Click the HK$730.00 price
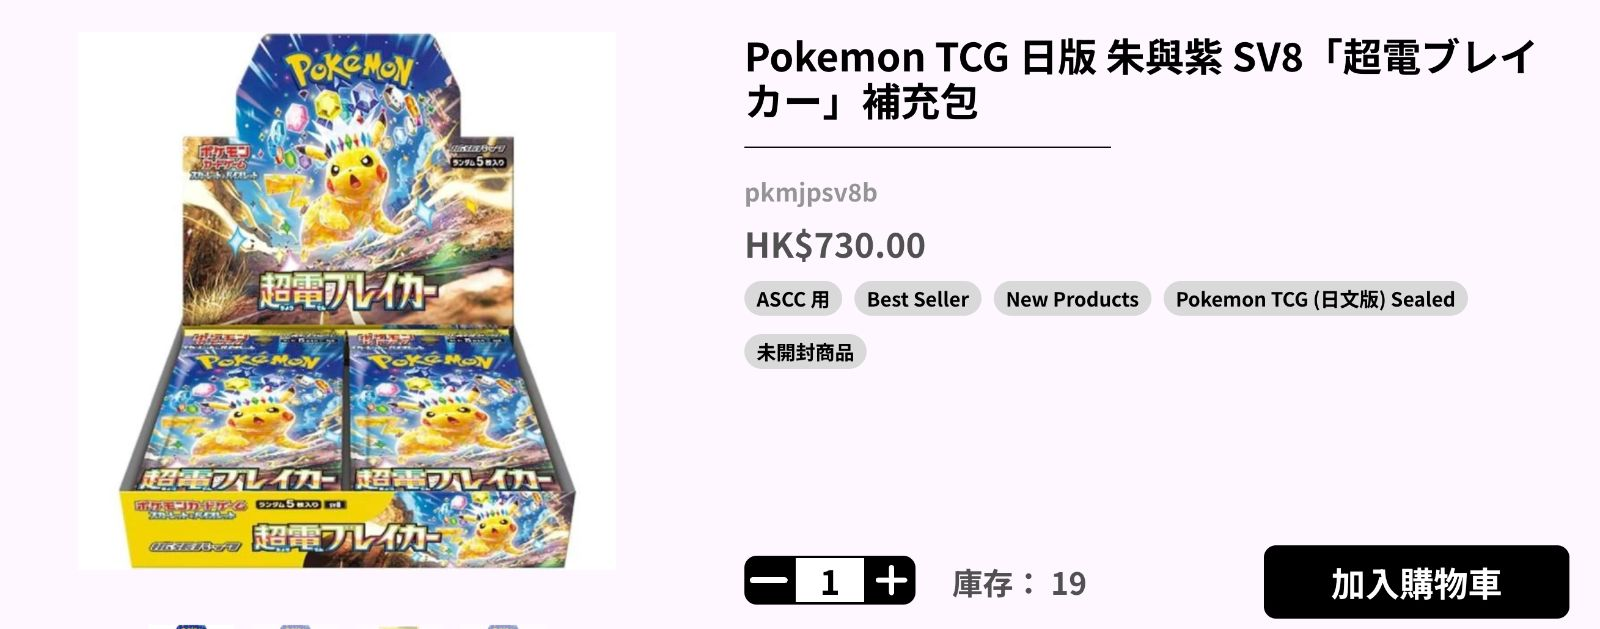The height and width of the screenshot is (629, 1600). 835,245
